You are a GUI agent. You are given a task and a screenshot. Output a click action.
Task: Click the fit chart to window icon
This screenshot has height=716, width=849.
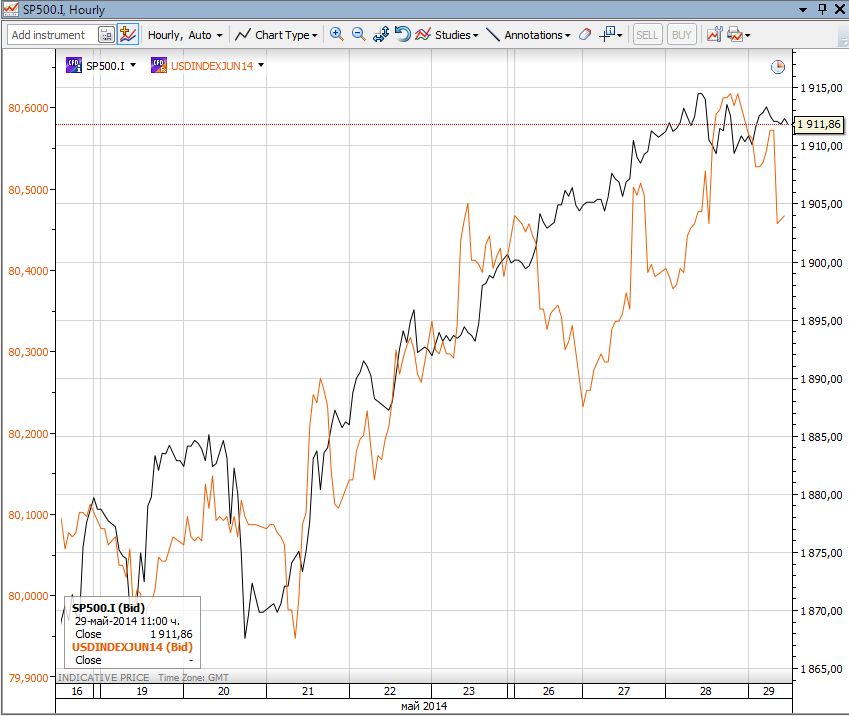(380, 34)
